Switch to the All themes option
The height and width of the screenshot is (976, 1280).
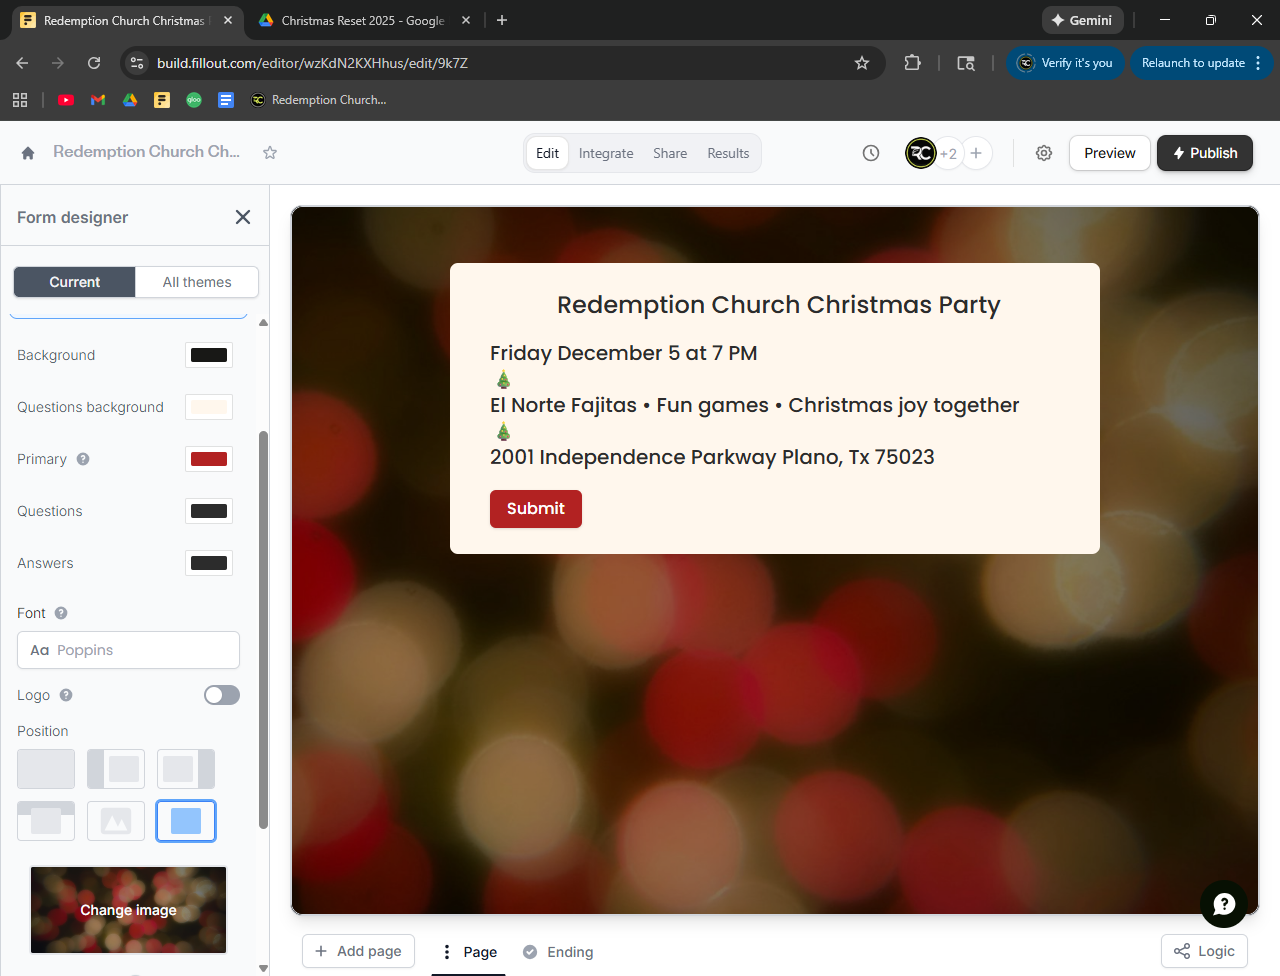(x=197, y=282)
